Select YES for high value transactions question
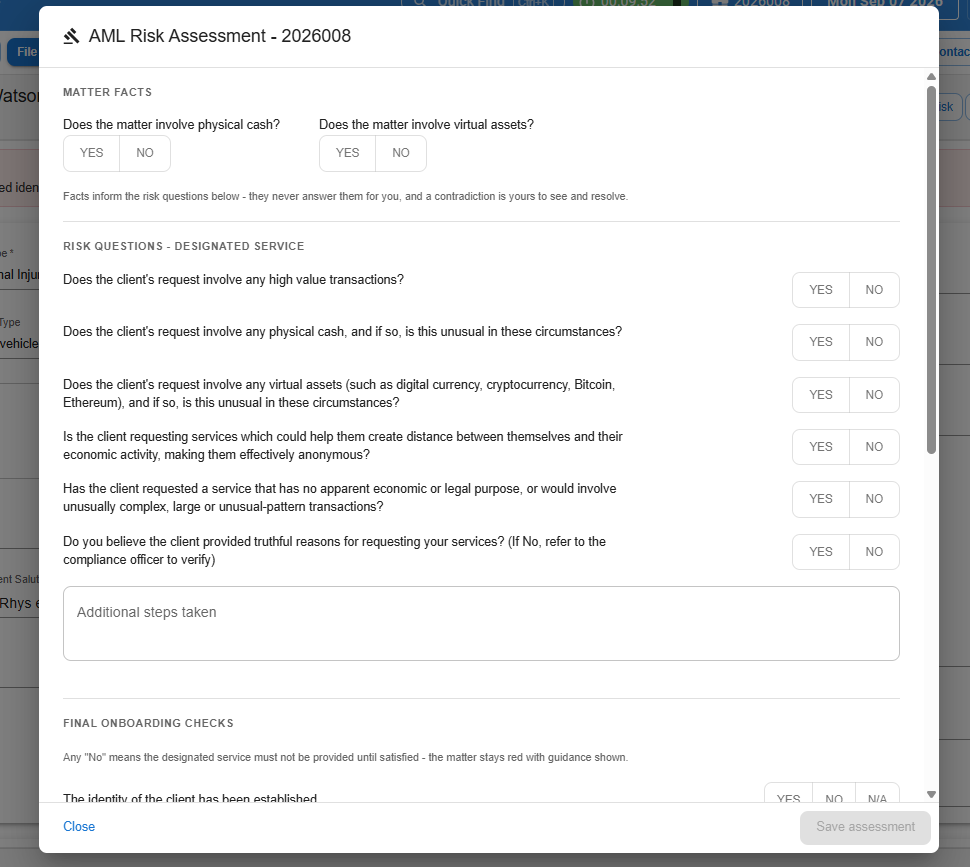Viewport: 970px width, 867px height. (821, 290)
